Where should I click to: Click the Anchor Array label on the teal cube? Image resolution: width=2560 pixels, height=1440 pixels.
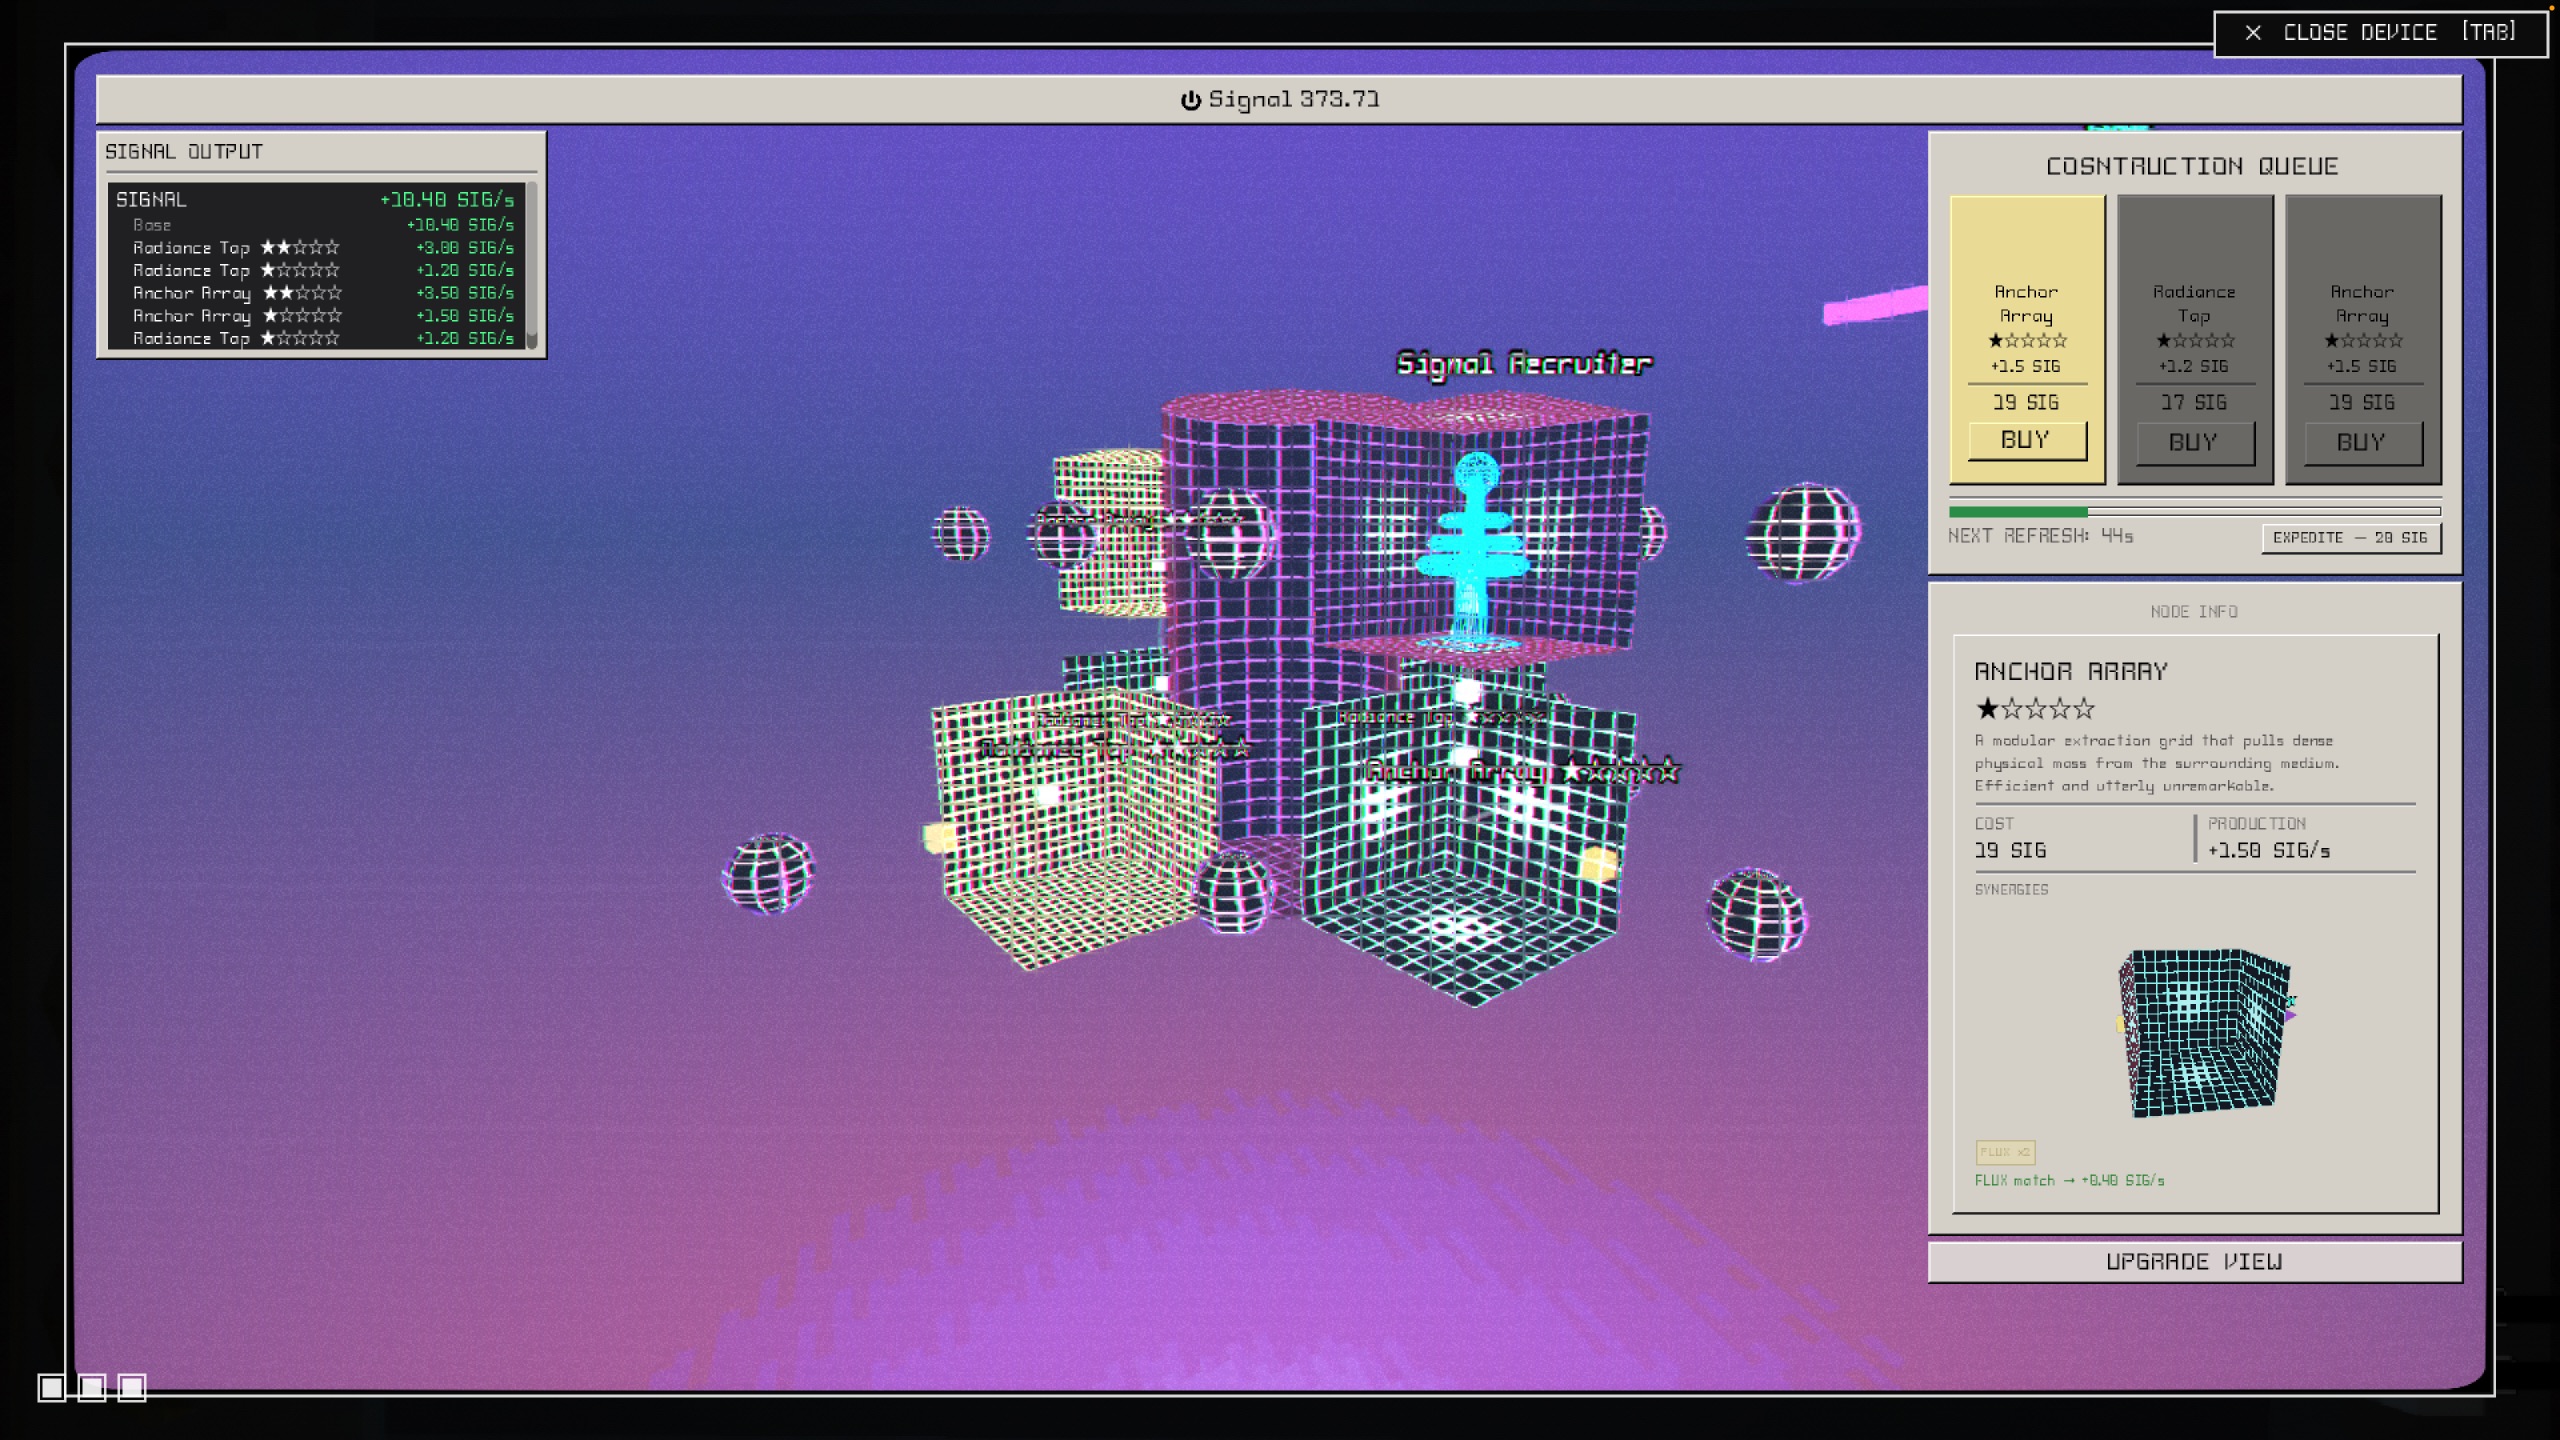[x=1524, y=771]
